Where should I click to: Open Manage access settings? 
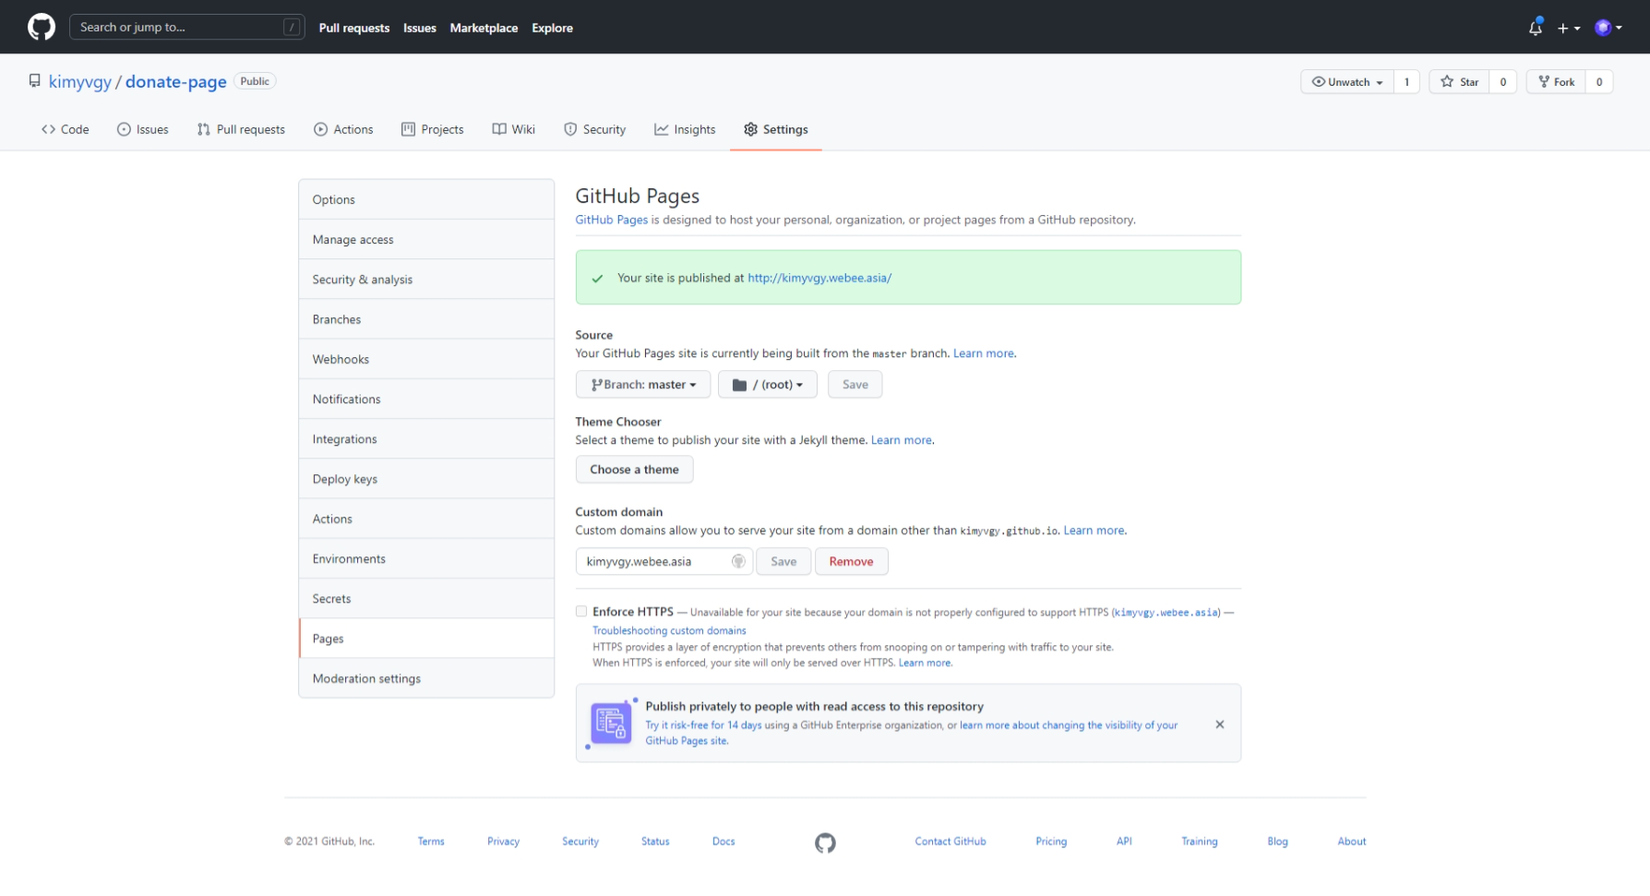(426, 240)
